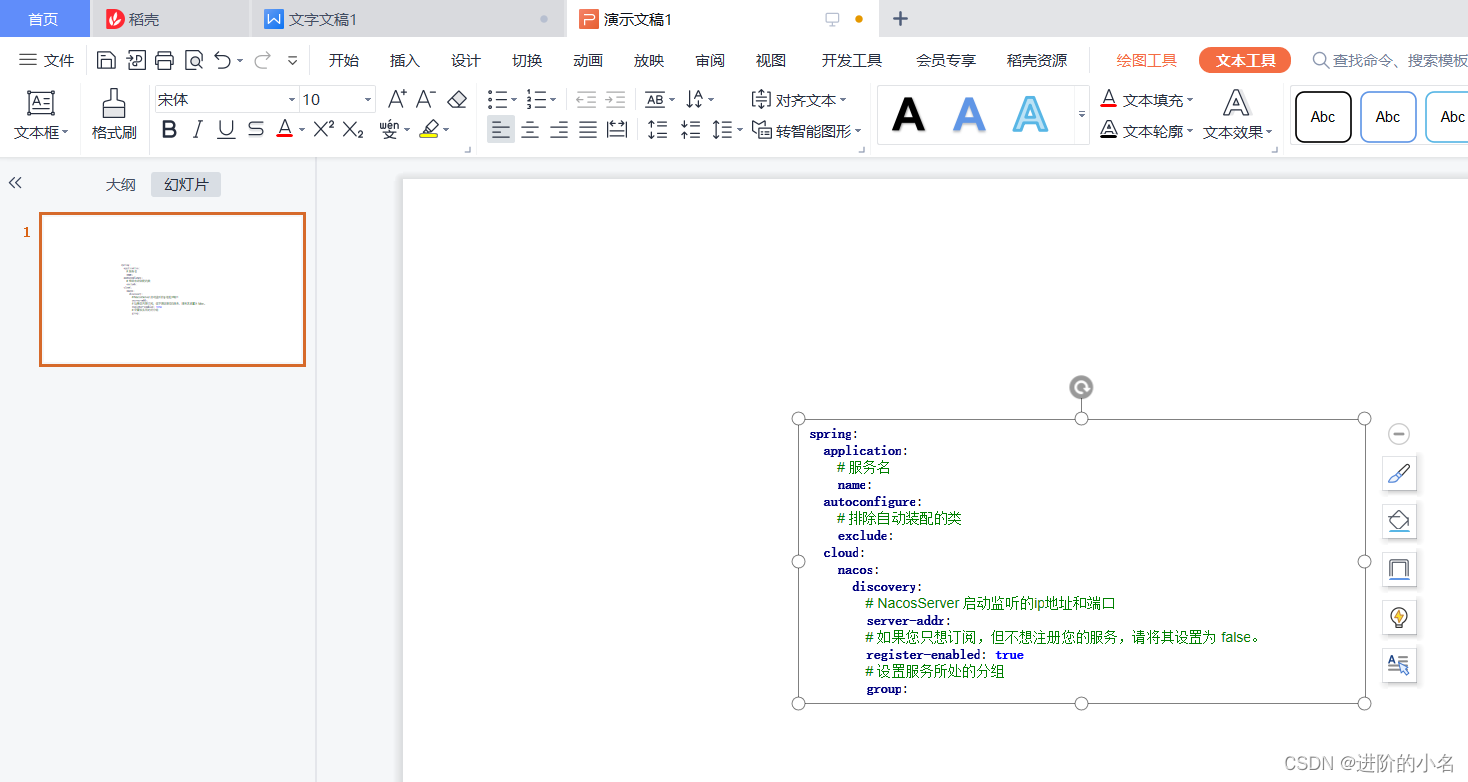1468x782 pixels.
Task: Select slide 1 thumbnail
Action: [x=172, y=289]
